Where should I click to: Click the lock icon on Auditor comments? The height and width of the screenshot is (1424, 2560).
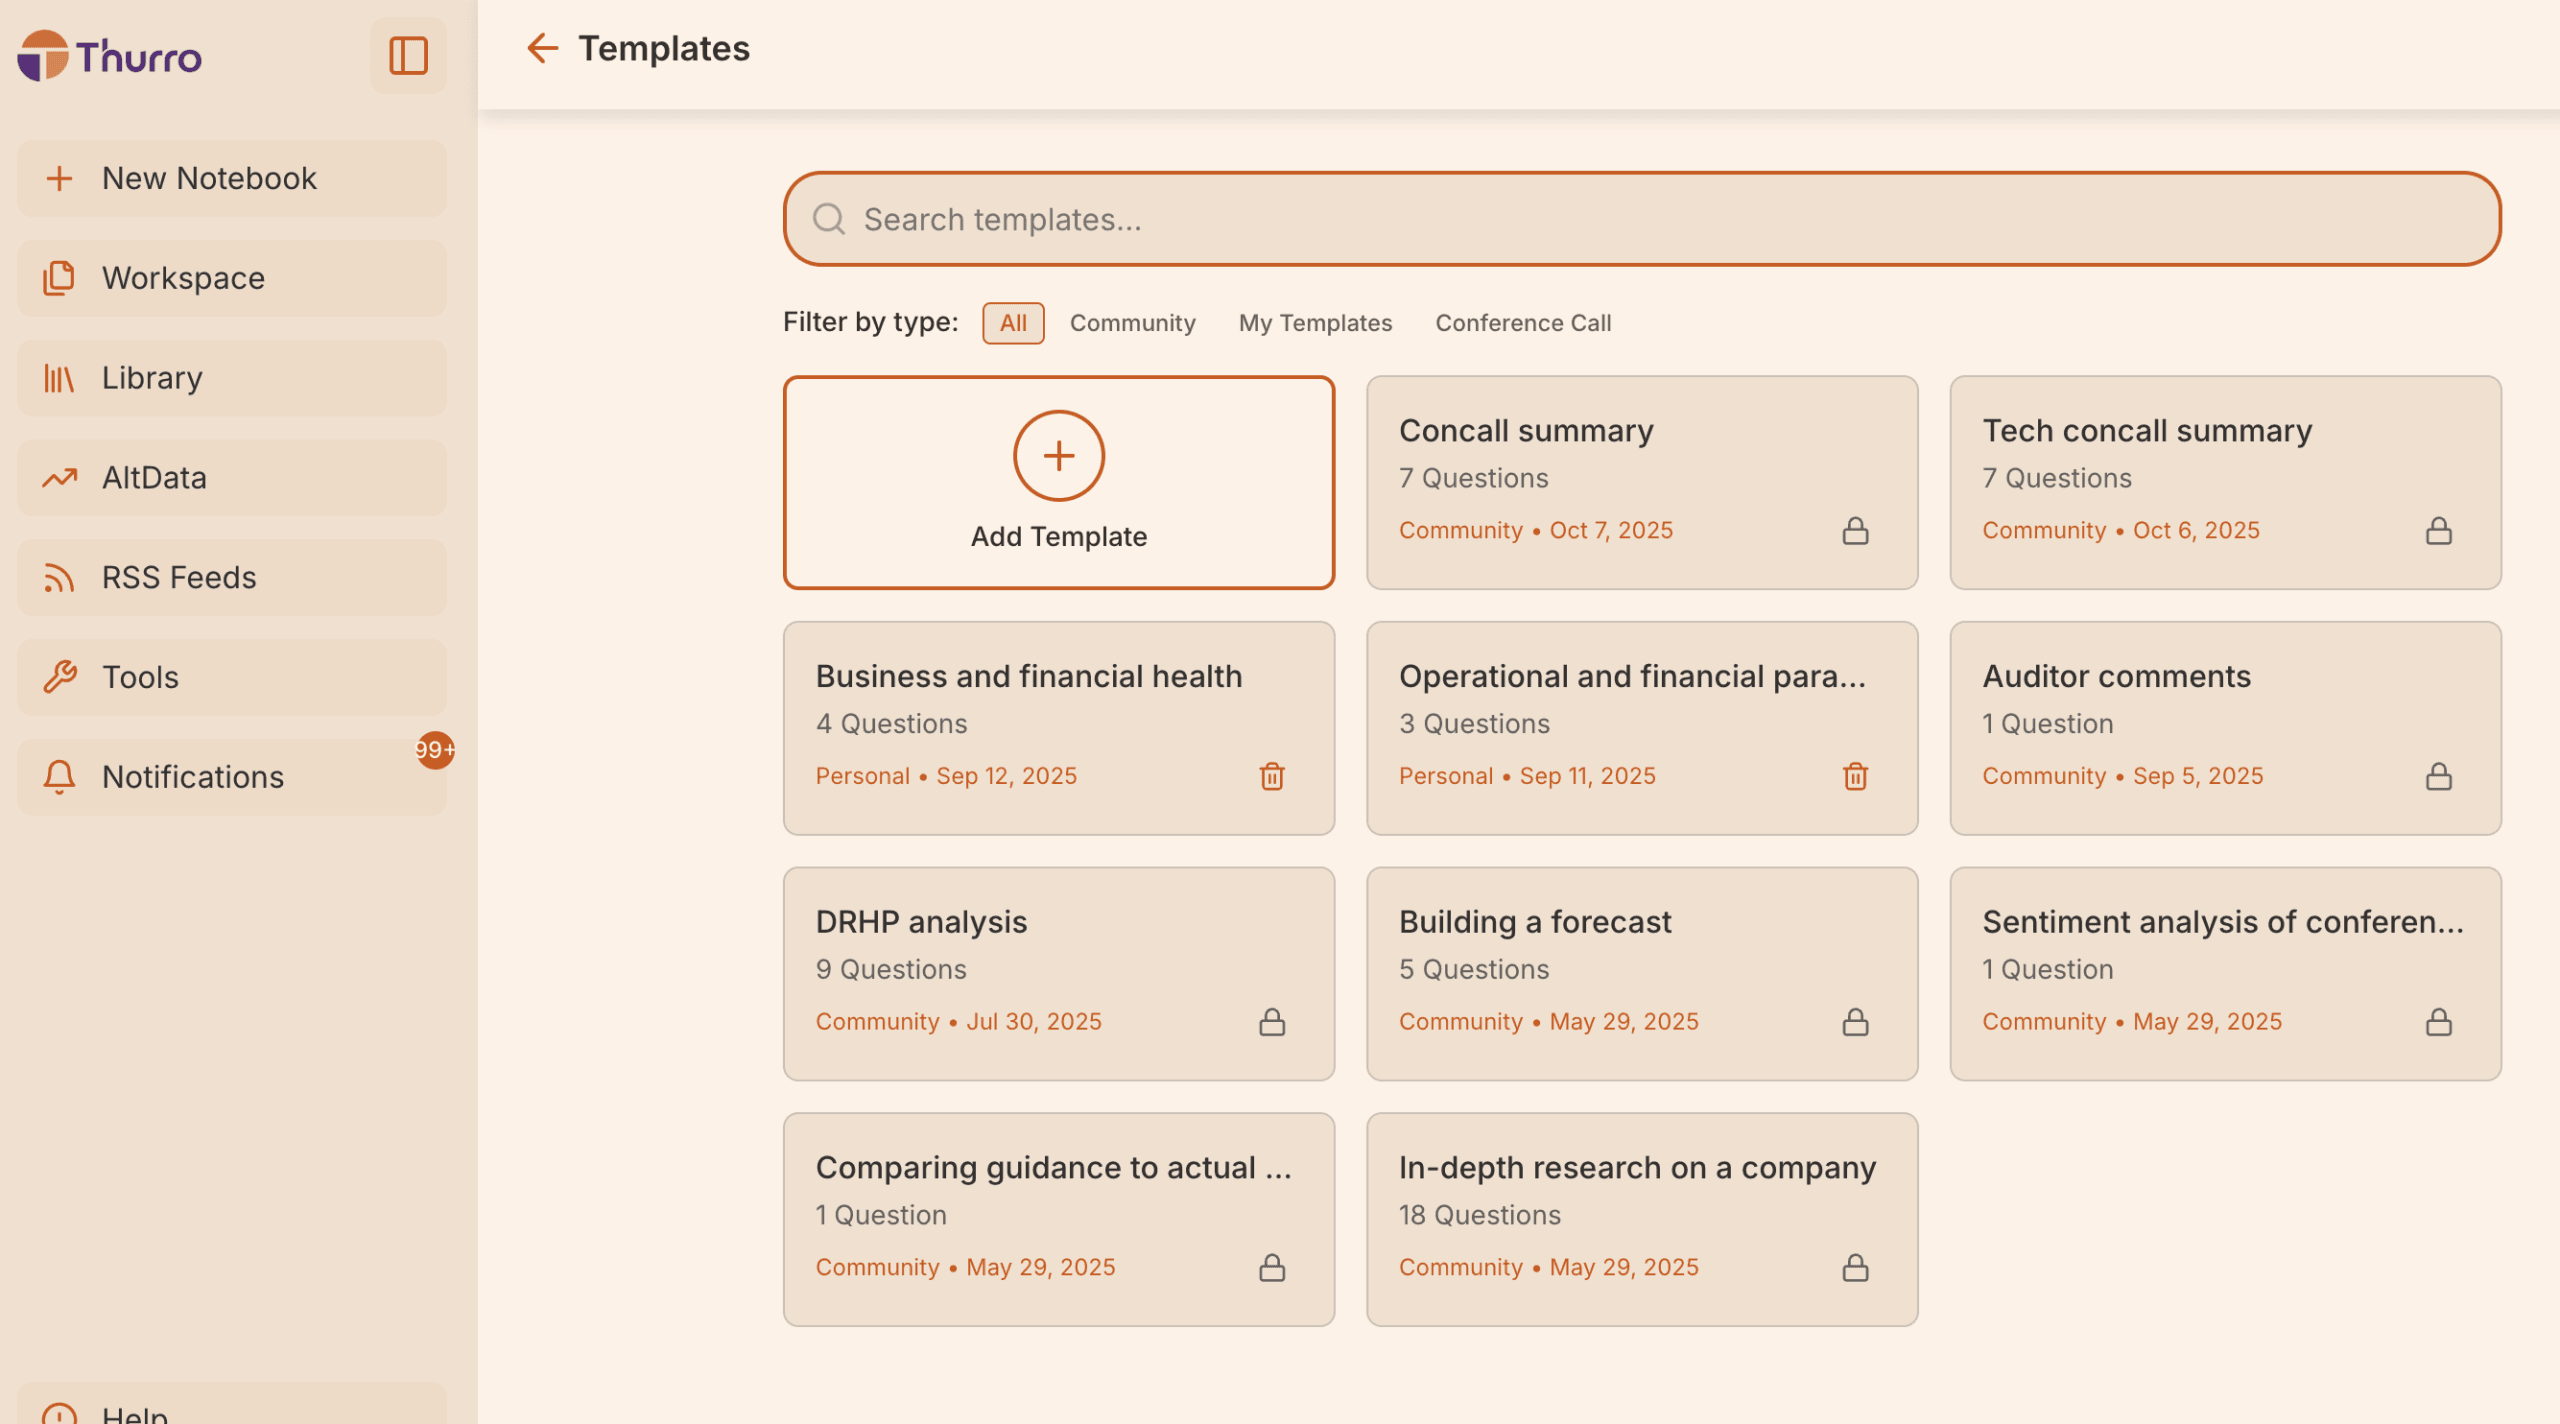pyautogui.click(x=2439, y=776)
